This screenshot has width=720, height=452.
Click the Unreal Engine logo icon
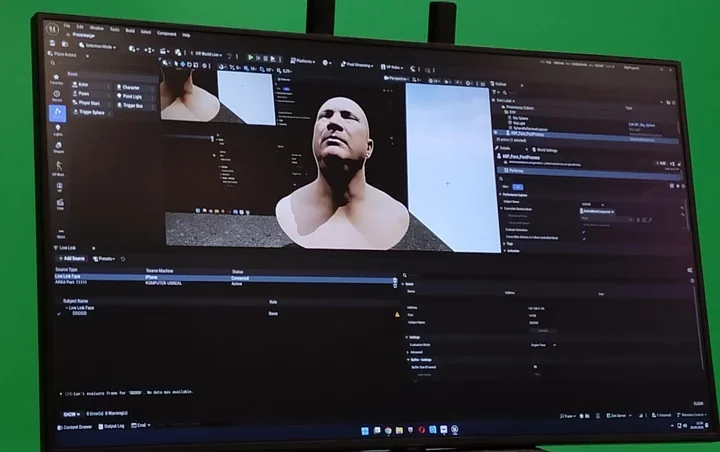(x=53, y=29)
